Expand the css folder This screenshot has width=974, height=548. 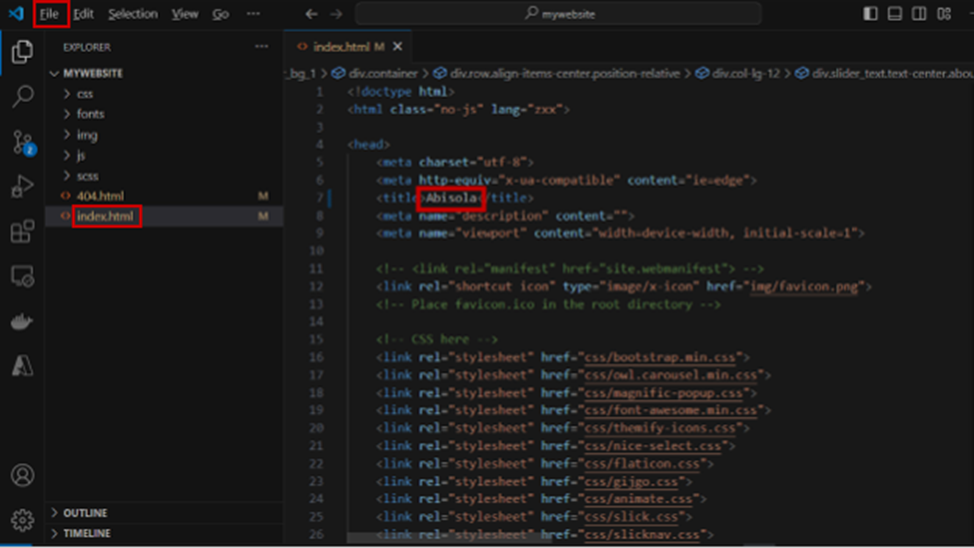85,93
